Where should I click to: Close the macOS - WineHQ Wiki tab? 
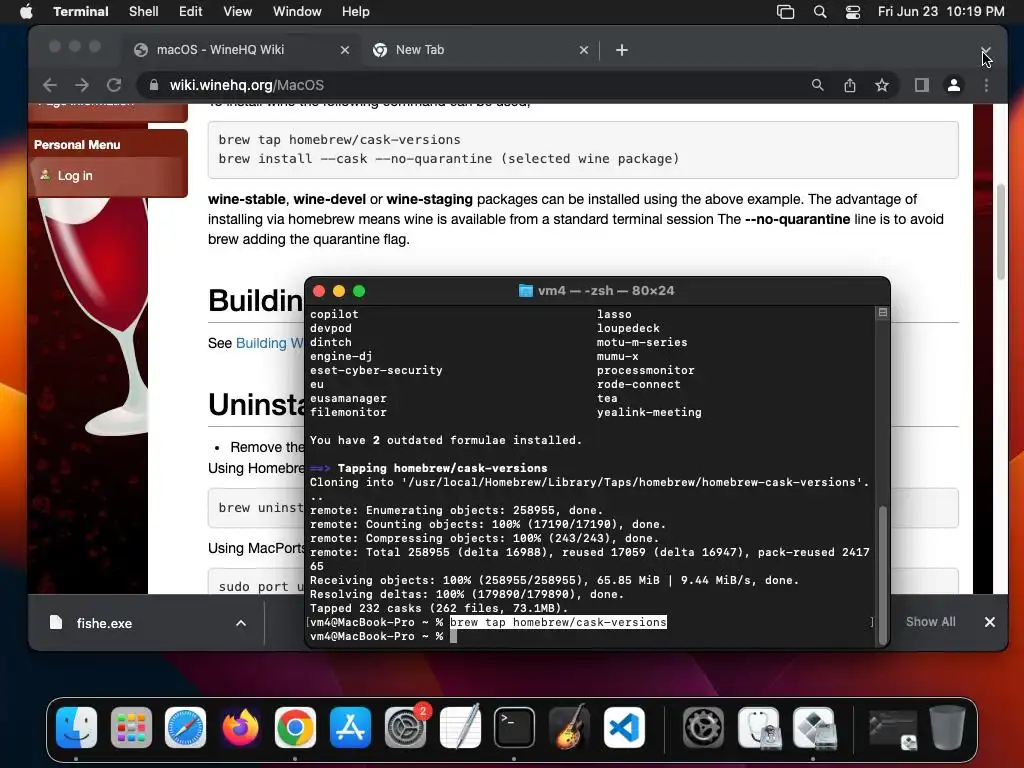coord(345,50)
